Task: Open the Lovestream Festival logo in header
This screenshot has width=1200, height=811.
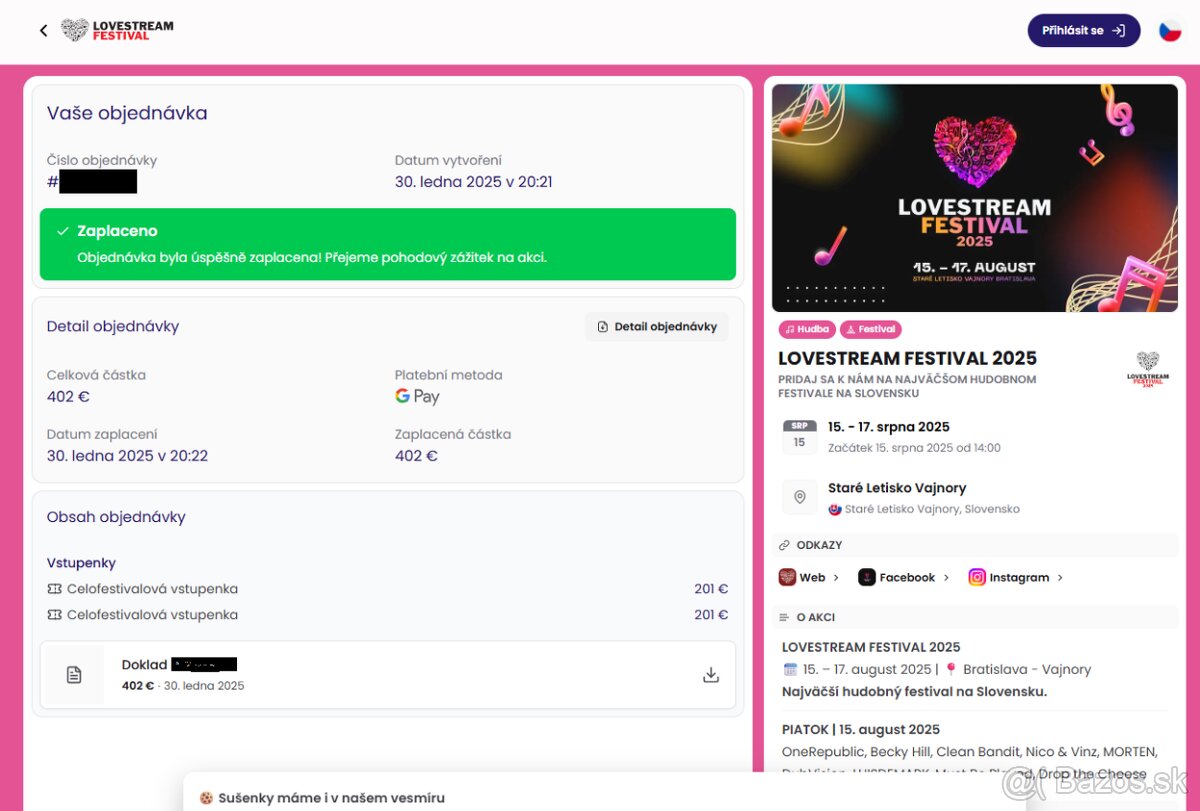Action: [117, 30]
